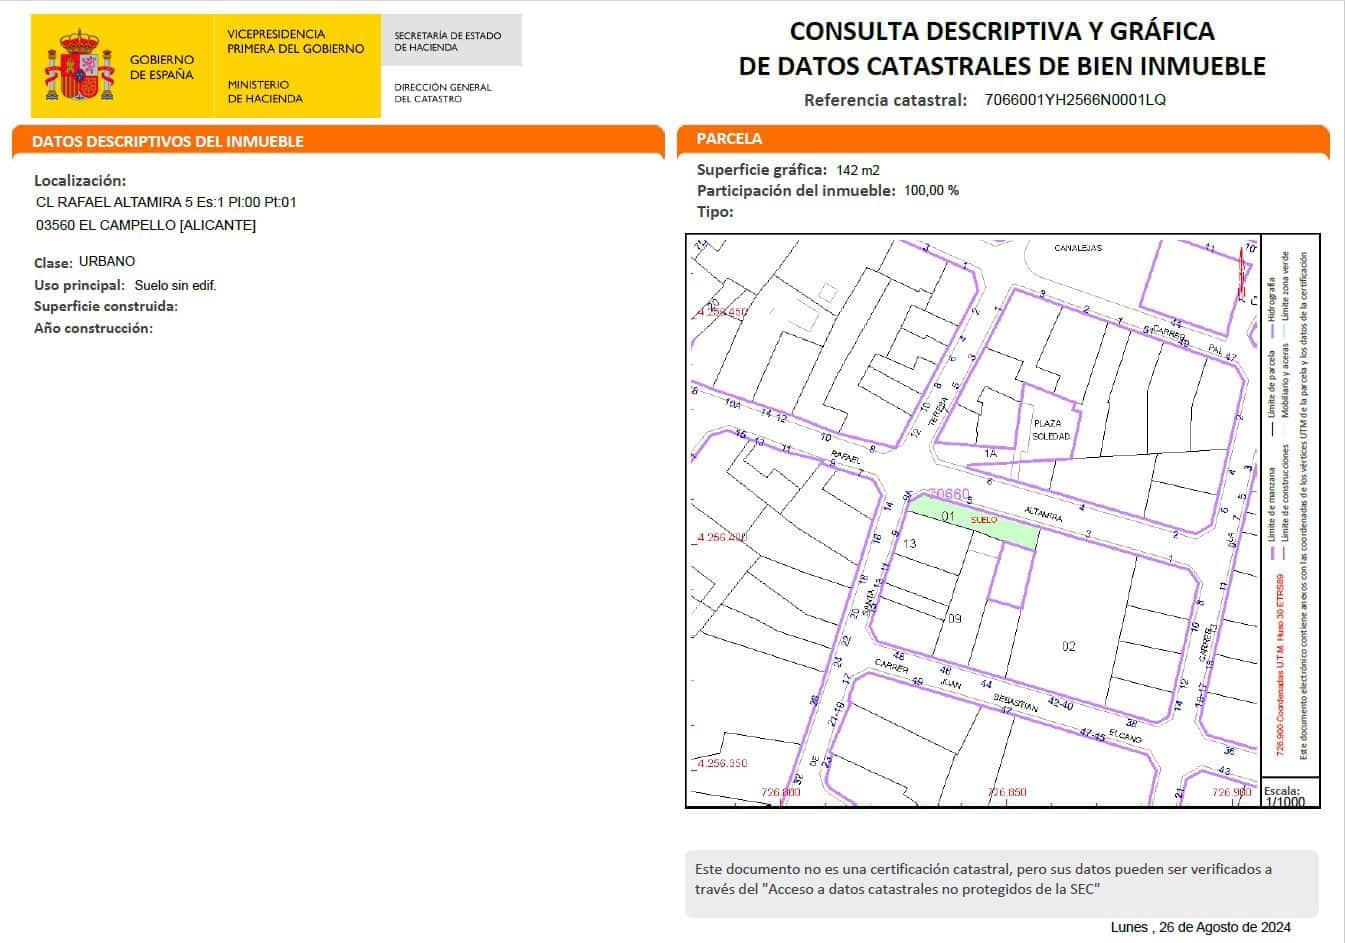
Task: Expand the PARCELA section header
Action: point(730,138)
